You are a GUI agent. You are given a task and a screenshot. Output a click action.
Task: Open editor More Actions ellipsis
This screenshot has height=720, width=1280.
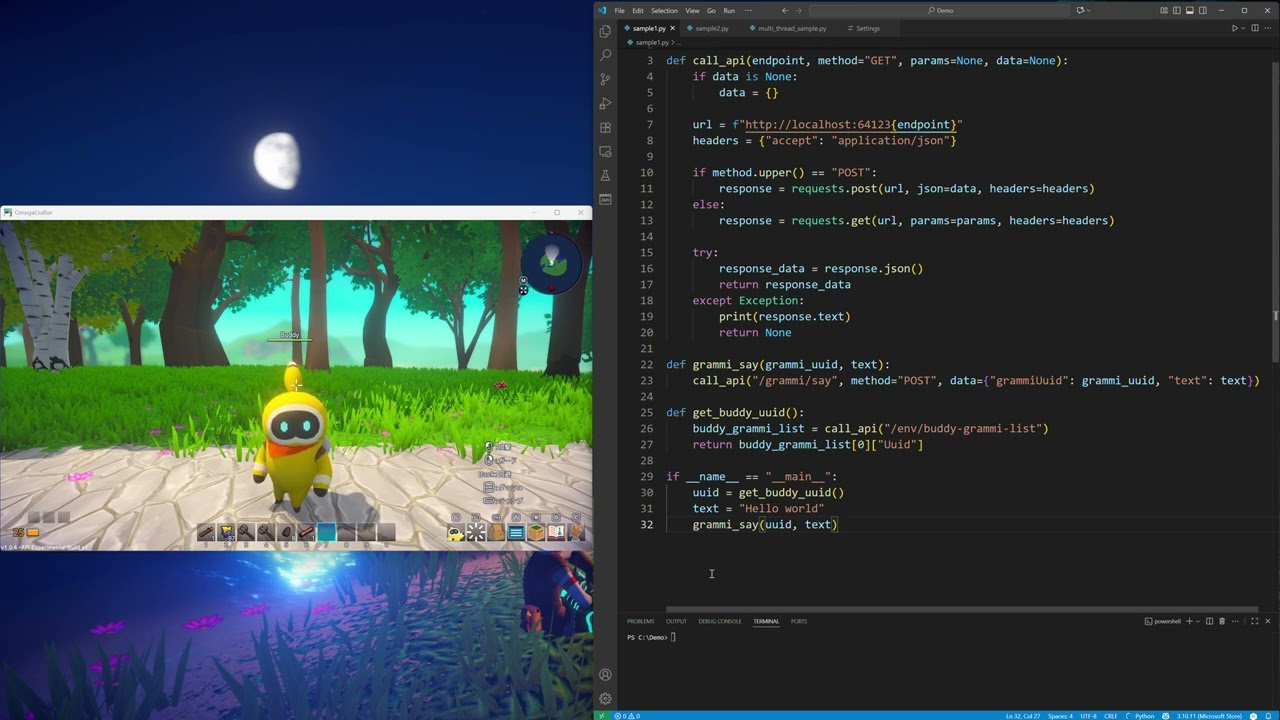1268,28
